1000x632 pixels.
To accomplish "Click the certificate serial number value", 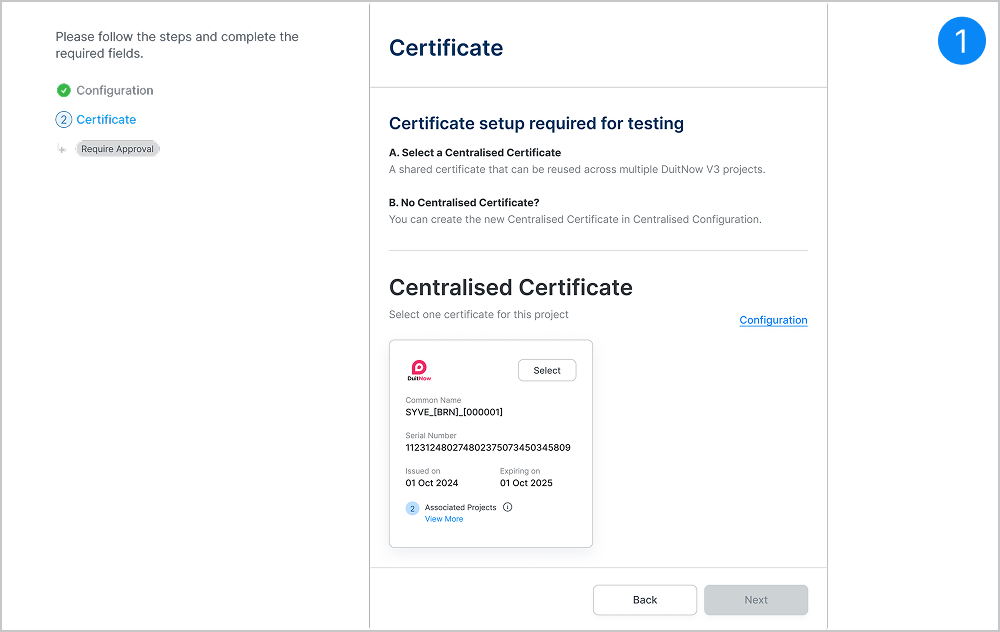I will [x=488, y=447].
